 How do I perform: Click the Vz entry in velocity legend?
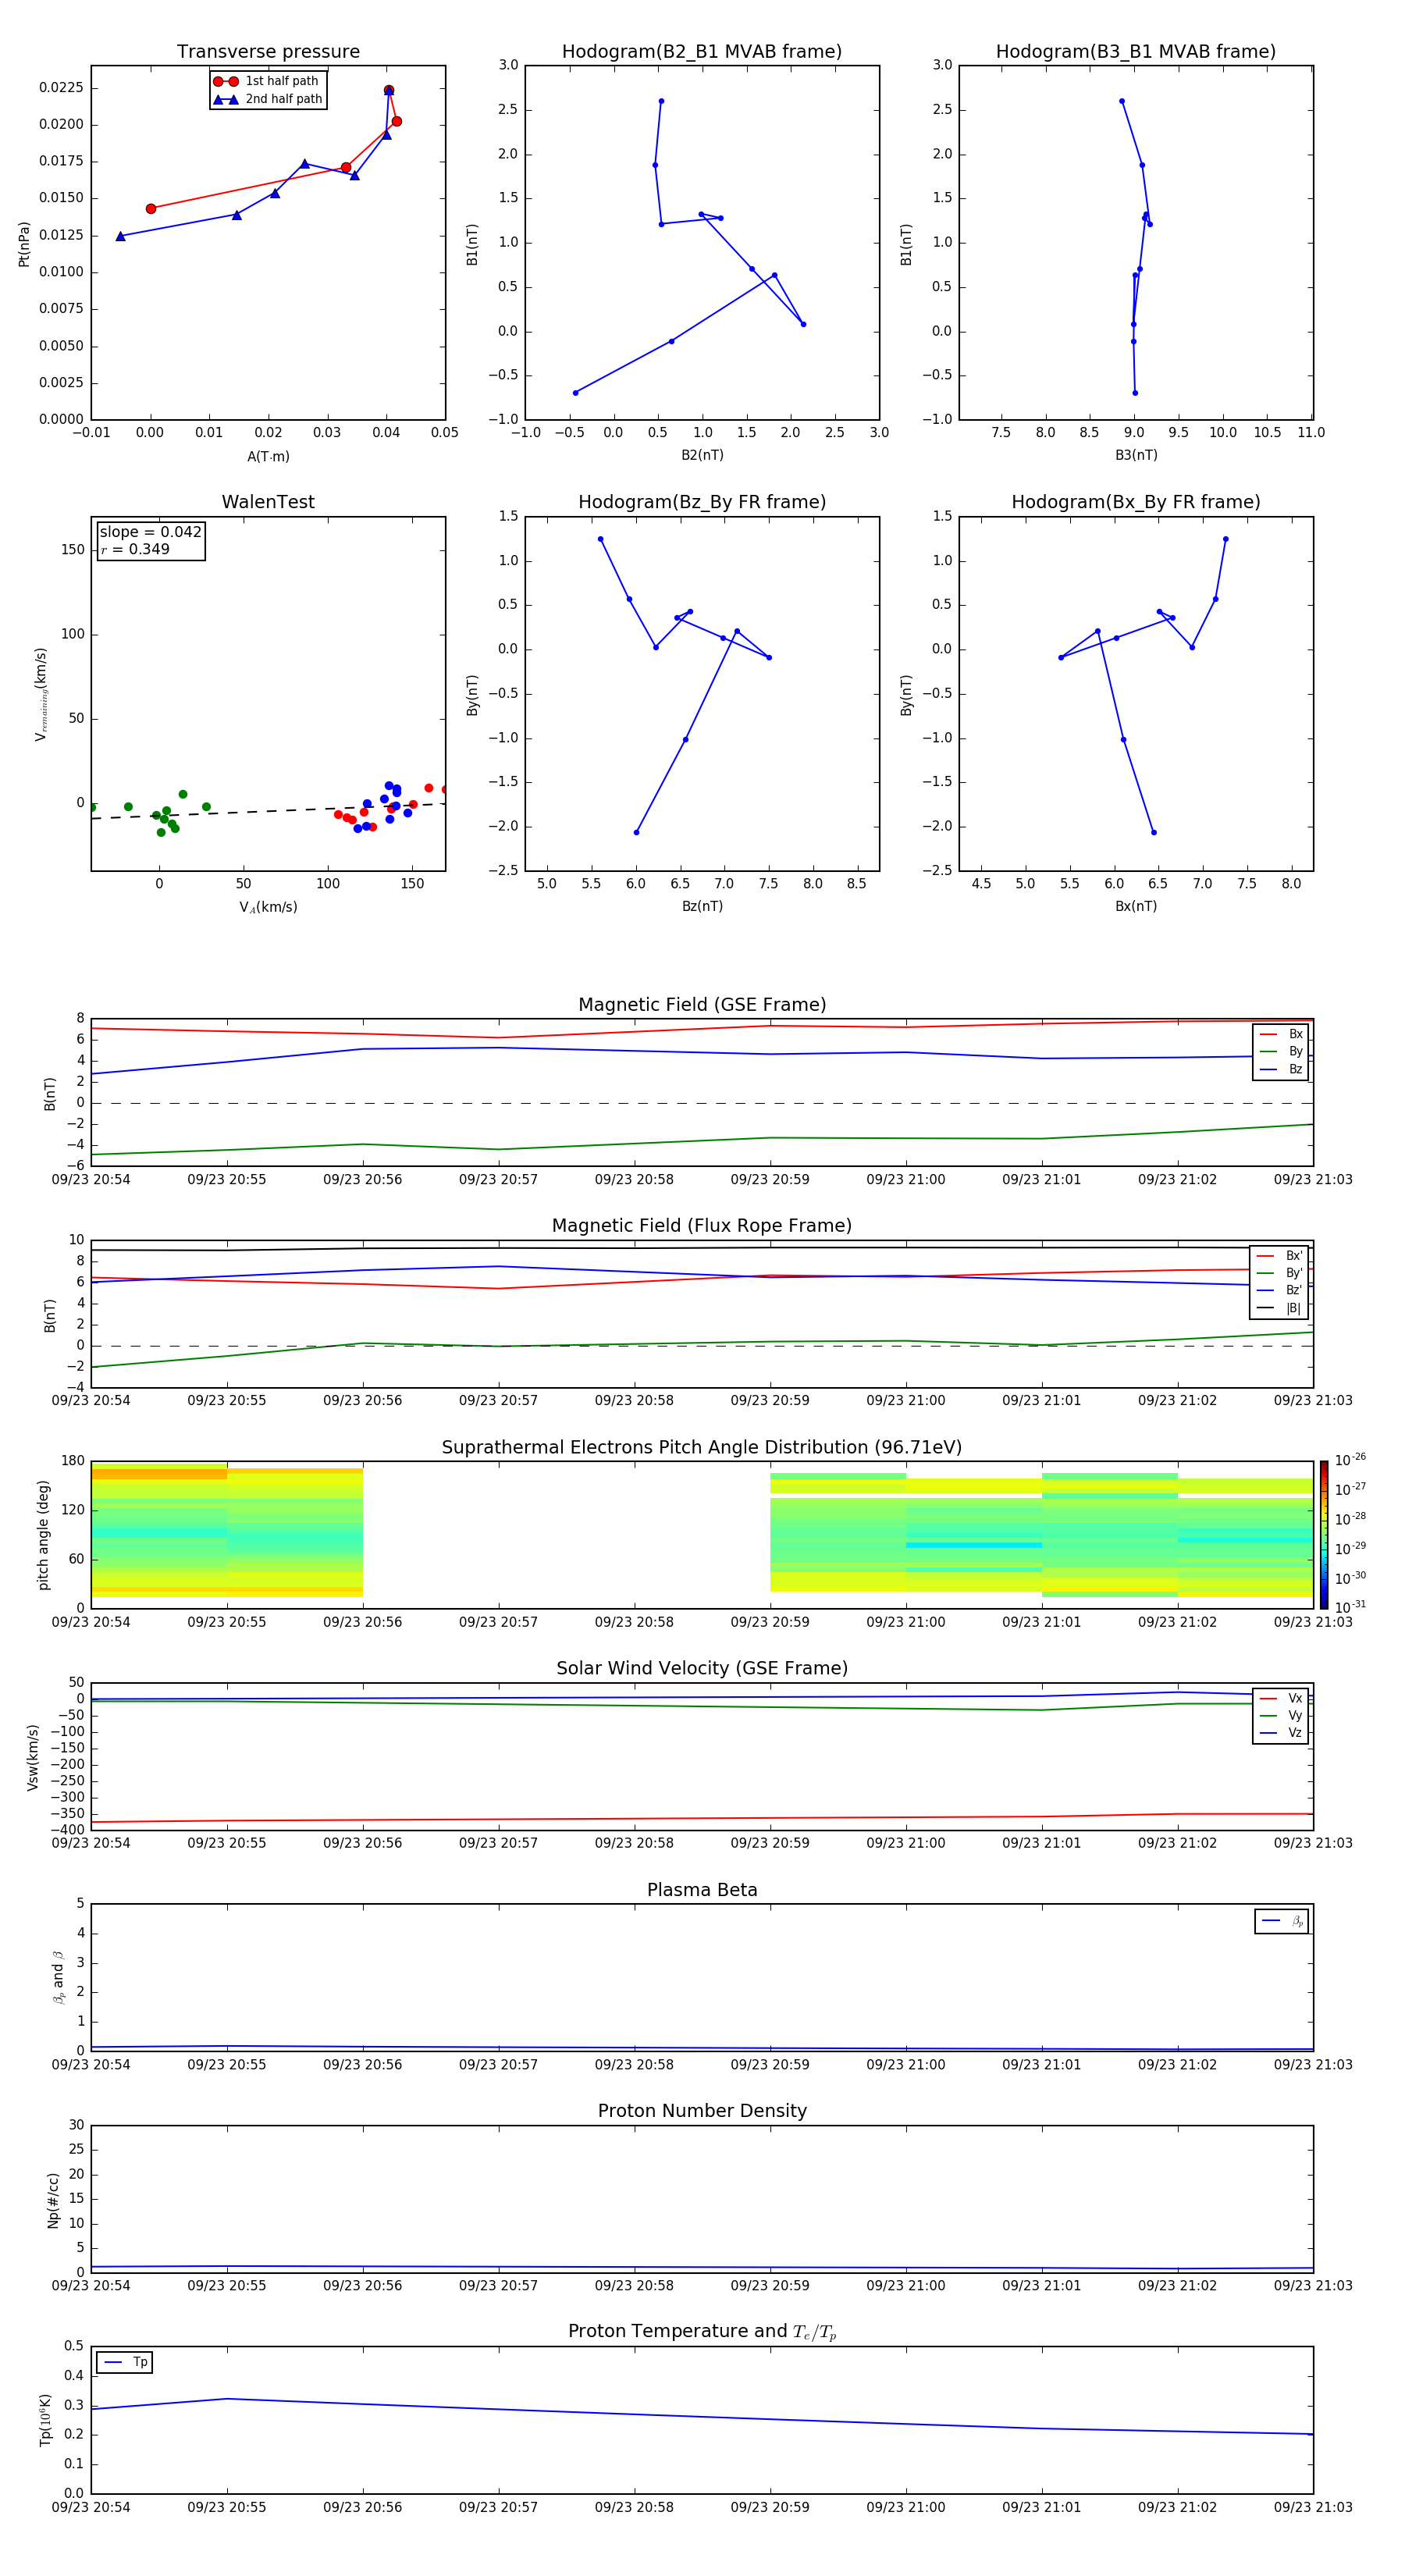(1281, 1733)
